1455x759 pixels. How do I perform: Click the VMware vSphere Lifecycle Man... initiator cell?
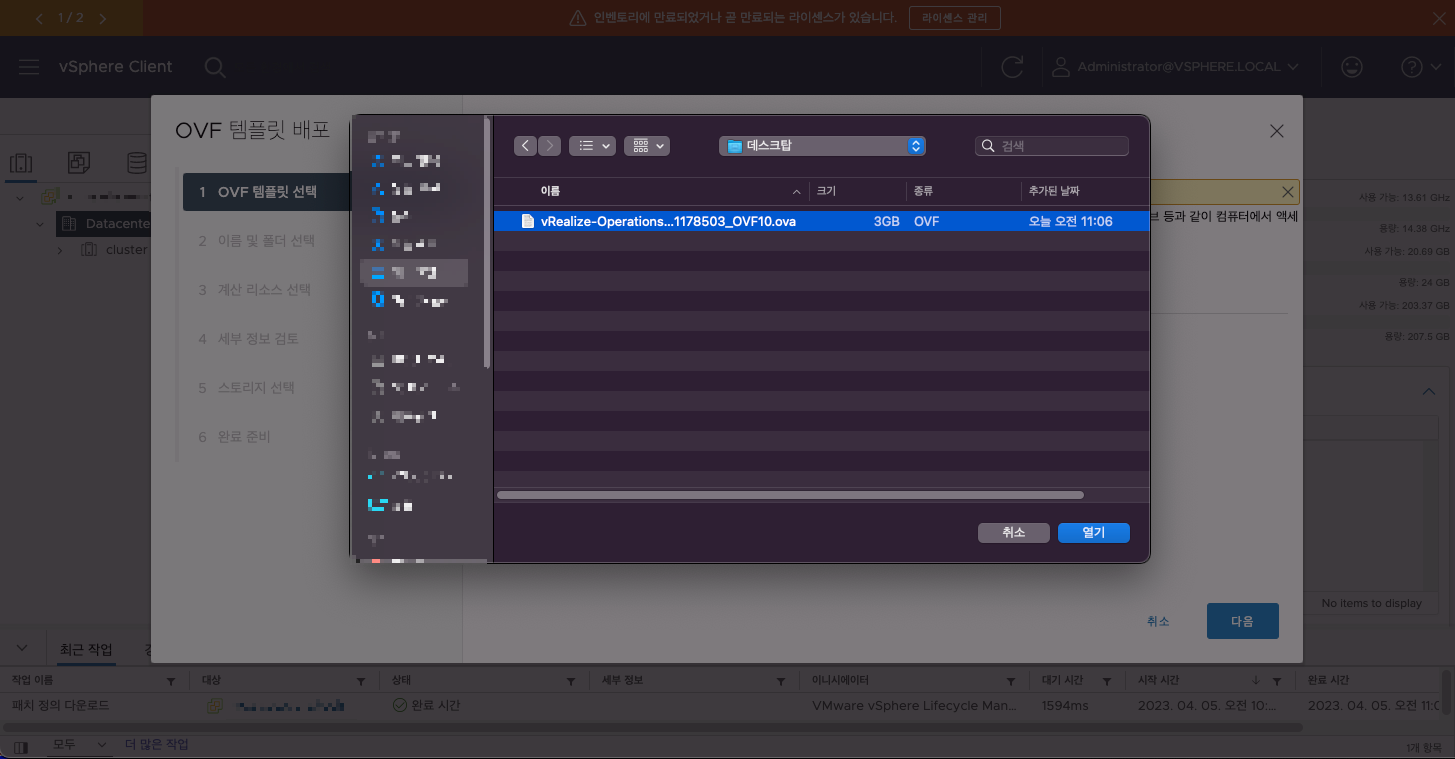coord(914,706)
